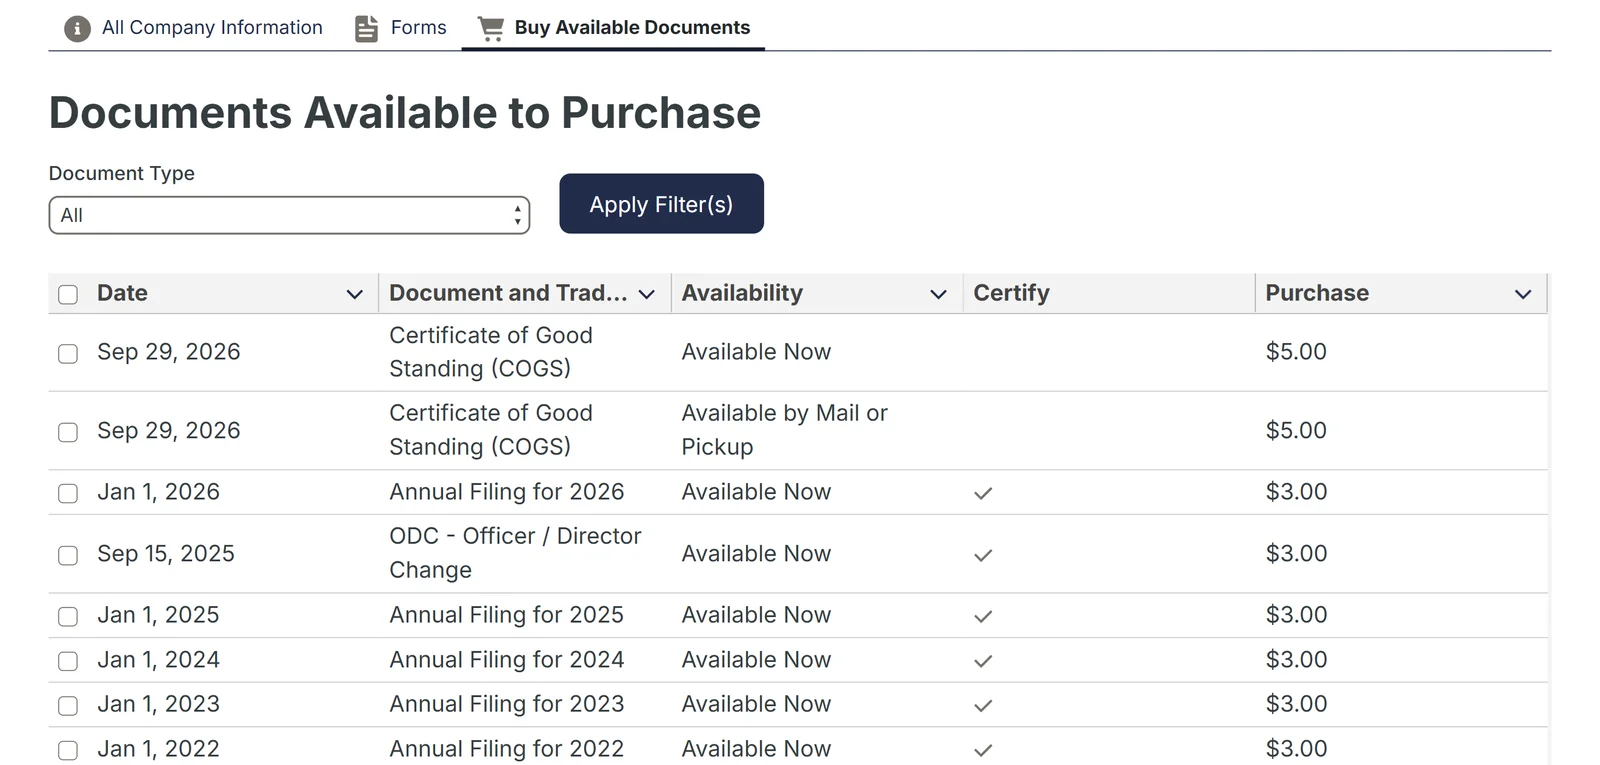Image resolution: width=1600 pixels, height=765 pixels.
Task: Click the shopping cart icon
Action: point(491,29)
